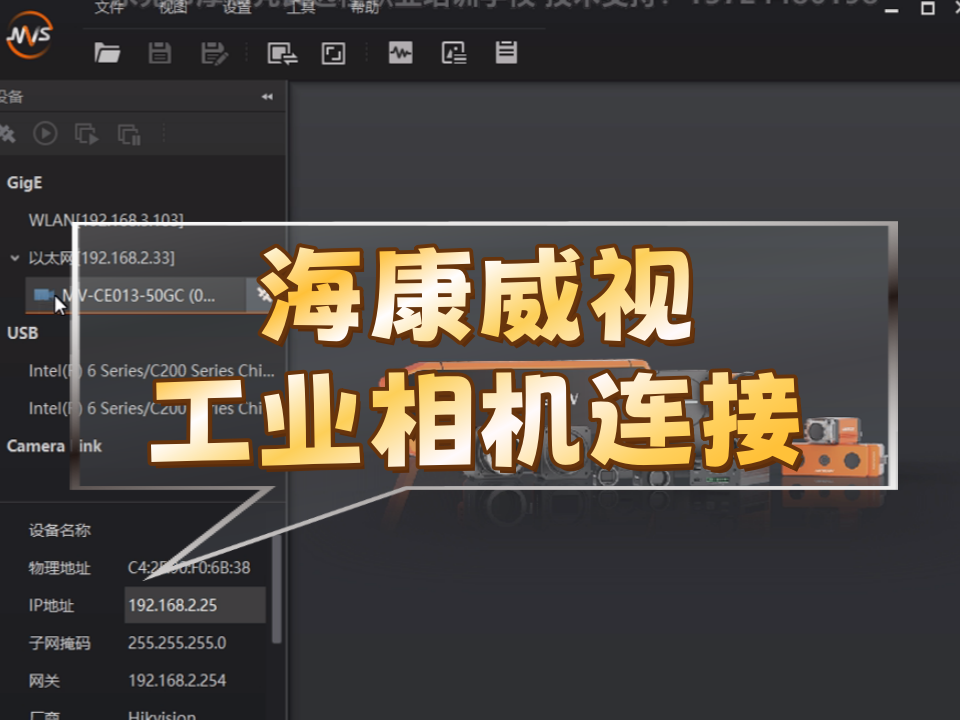Click the waveform monitor toolbar icon

(401, 53)
